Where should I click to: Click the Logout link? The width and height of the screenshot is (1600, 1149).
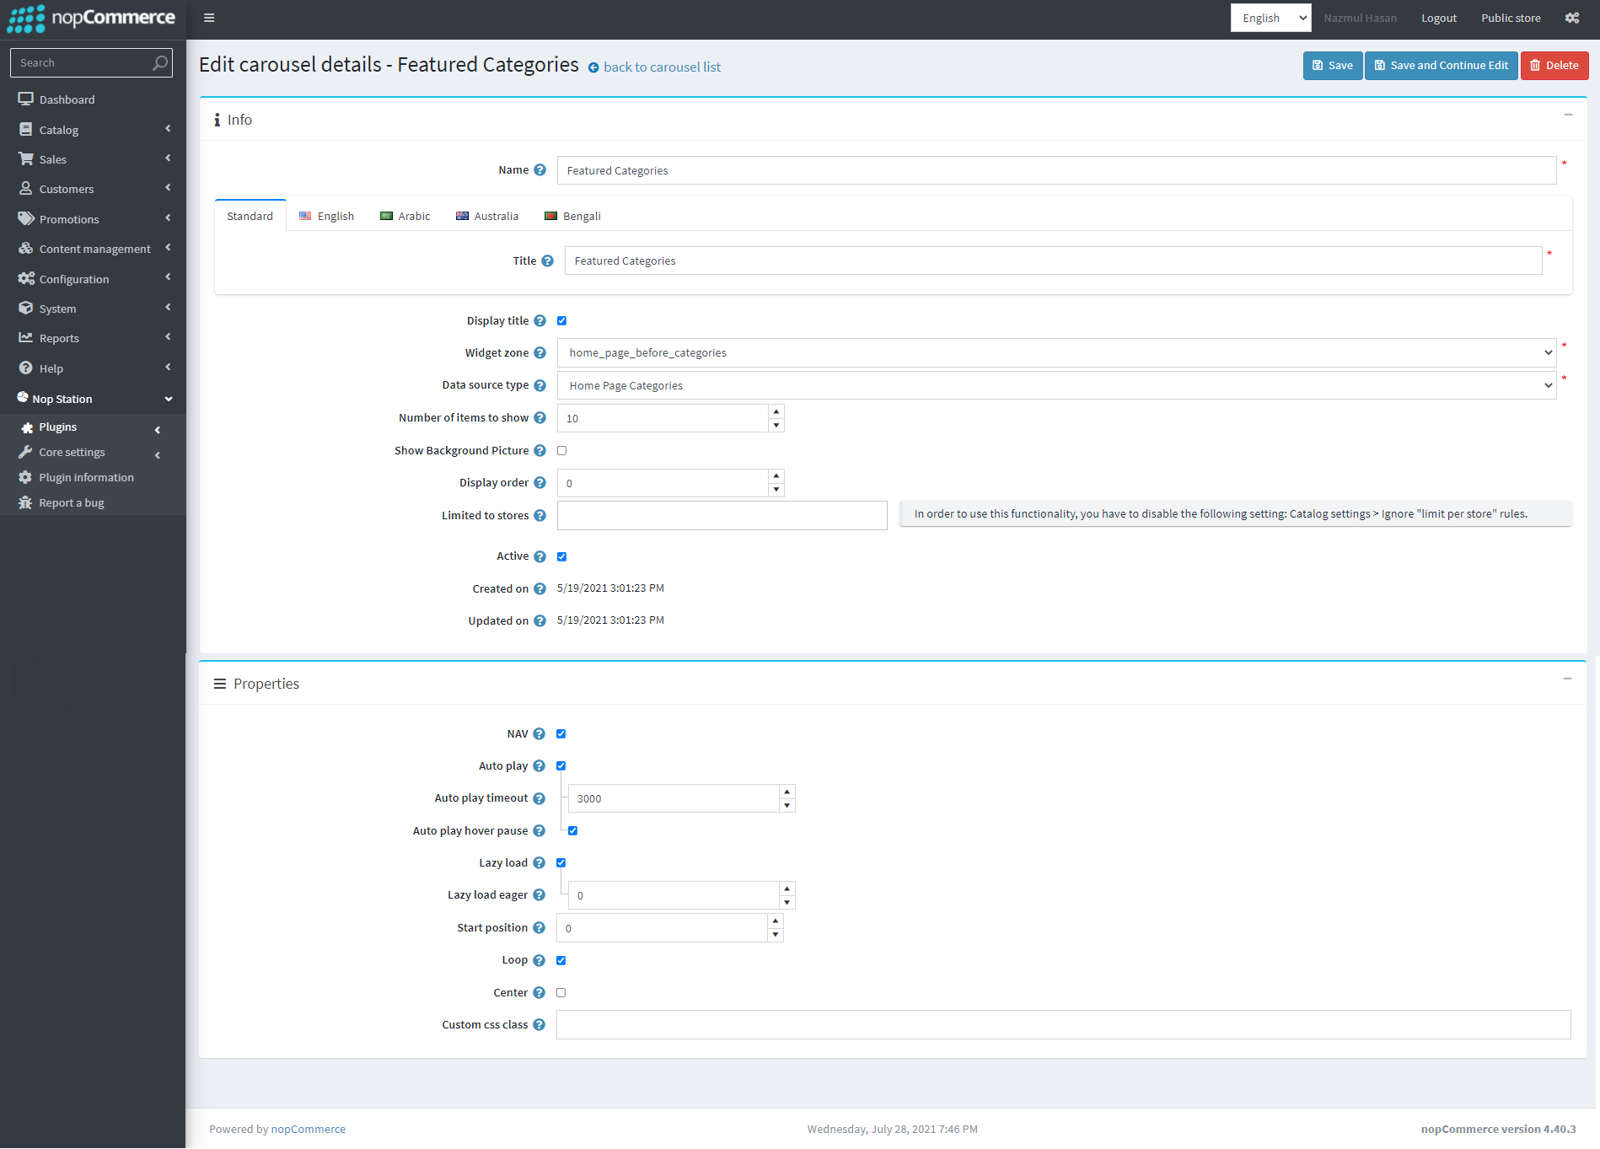pos(1438,18)
